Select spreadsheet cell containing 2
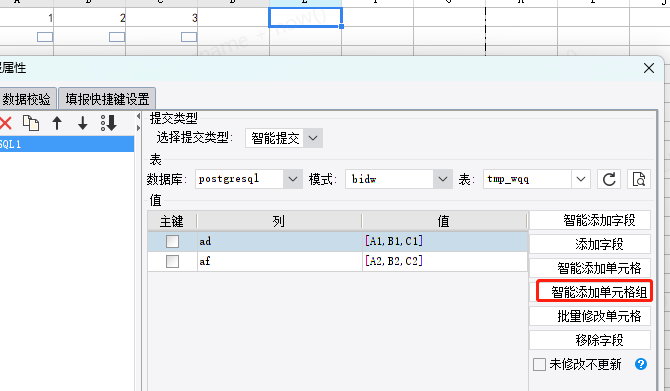Image resolution: width=670 pixels, height=391 pixels. click(x=90, y=18)
